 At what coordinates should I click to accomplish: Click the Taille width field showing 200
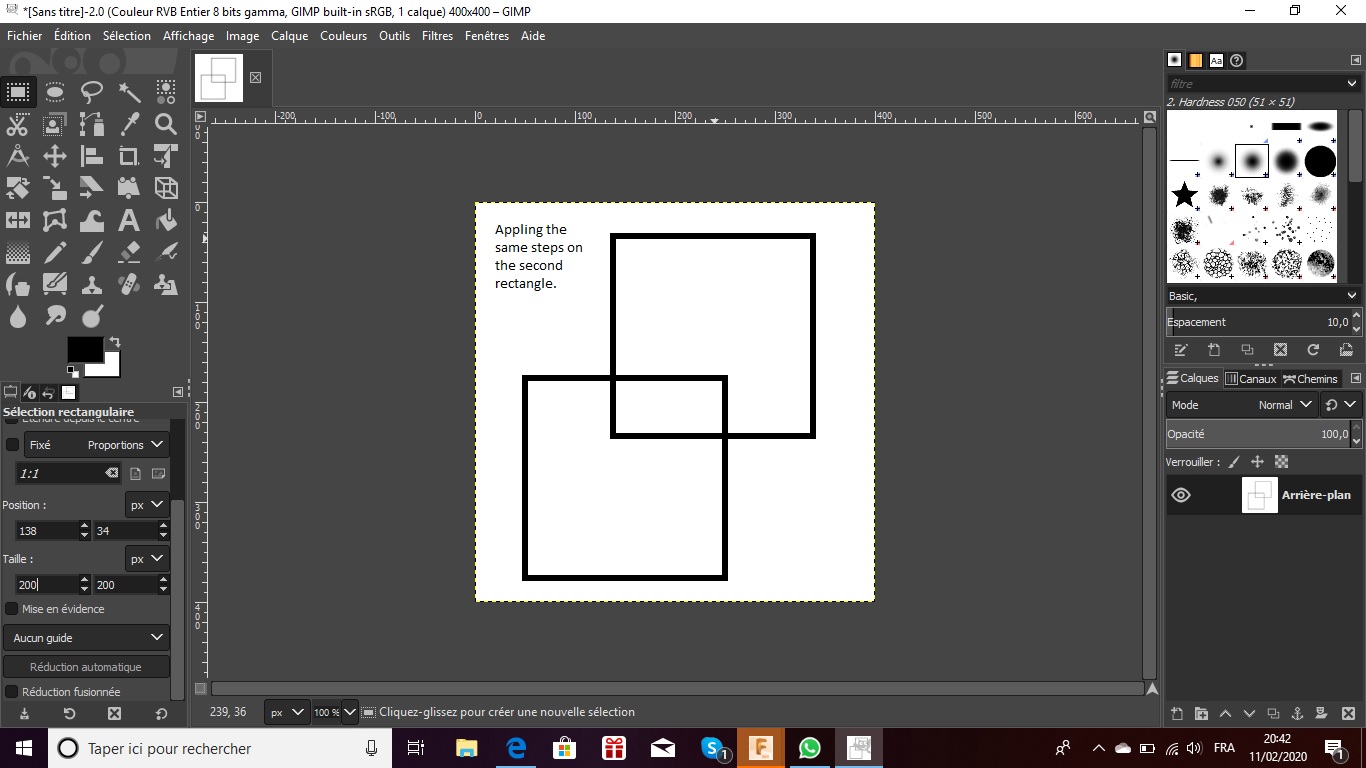click(46, 585)
